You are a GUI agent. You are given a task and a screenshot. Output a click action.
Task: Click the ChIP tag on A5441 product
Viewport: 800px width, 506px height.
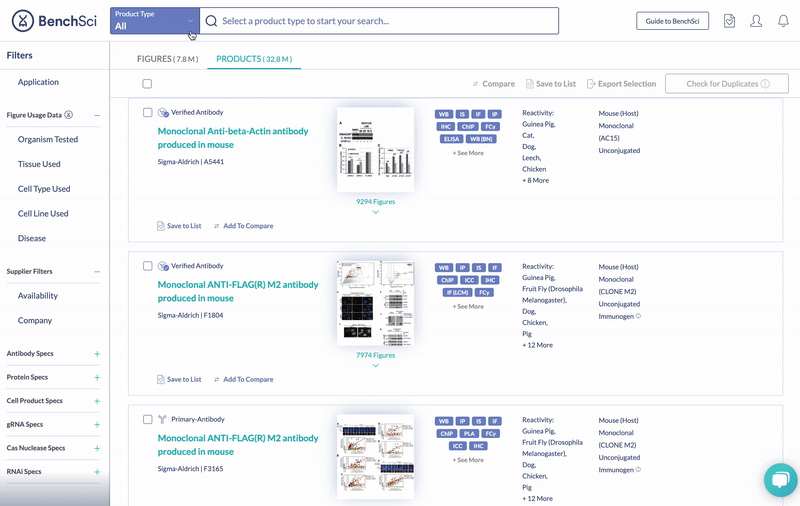click(x=468, y=126)
